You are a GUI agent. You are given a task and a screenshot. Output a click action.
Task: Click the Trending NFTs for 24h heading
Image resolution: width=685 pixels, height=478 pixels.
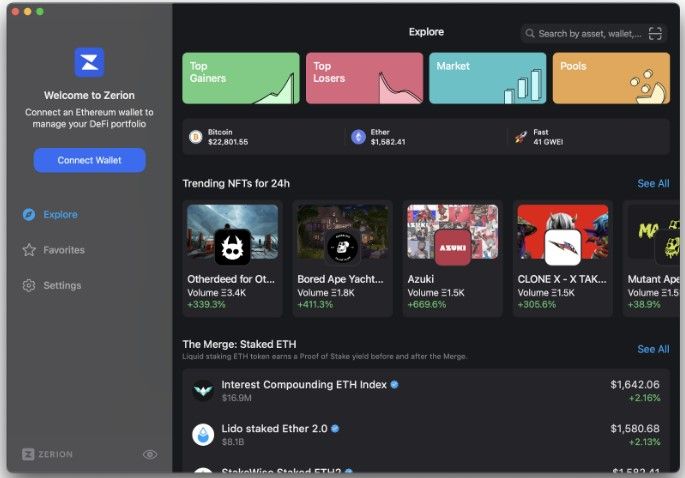(x=236, y=184)
